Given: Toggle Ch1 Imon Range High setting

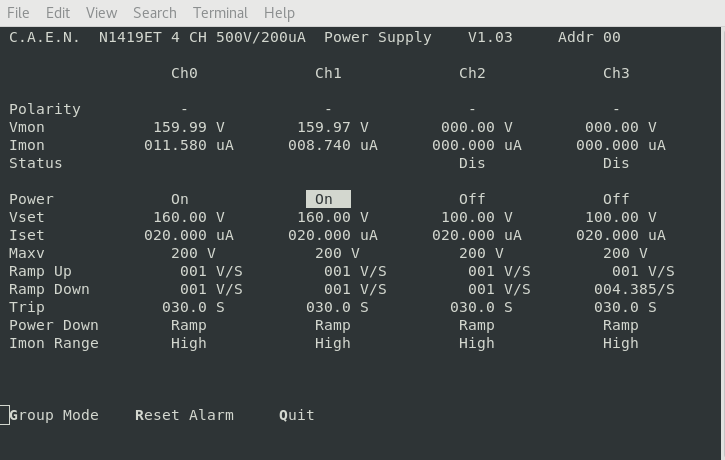Looking at the screenshot, I should coord(332,343).
